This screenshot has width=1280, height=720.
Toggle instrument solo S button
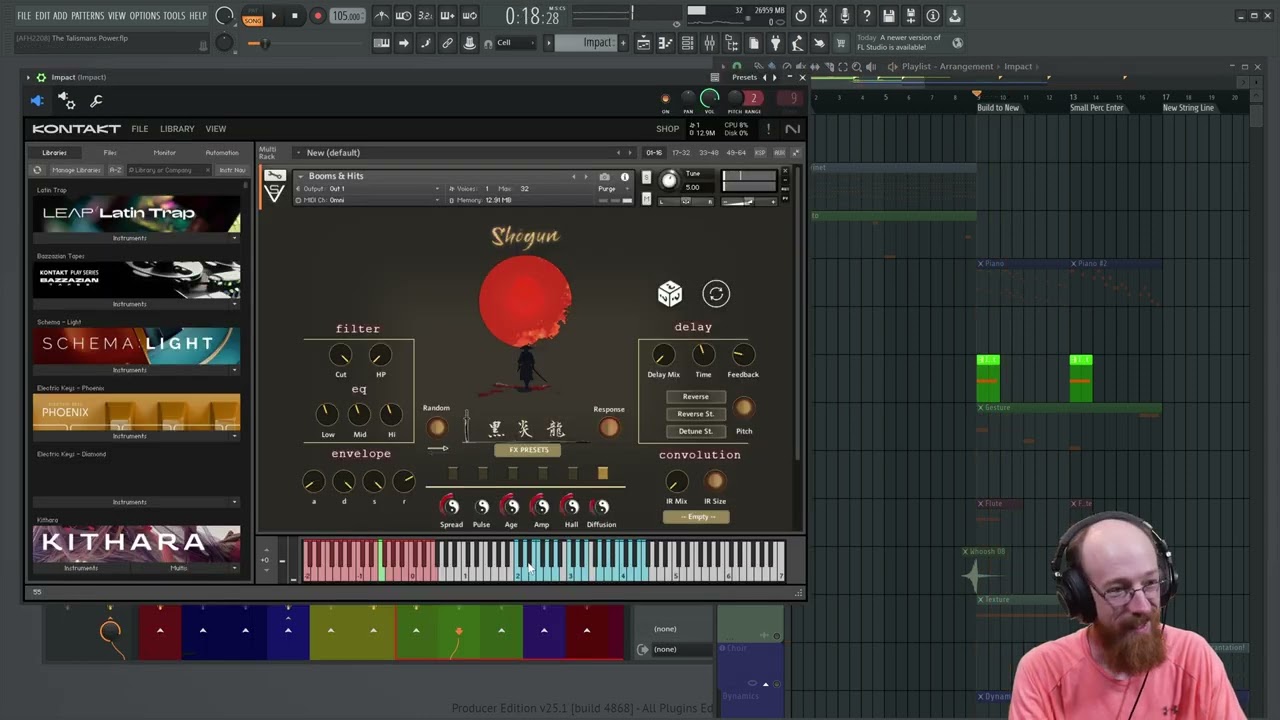coord(646,177)
